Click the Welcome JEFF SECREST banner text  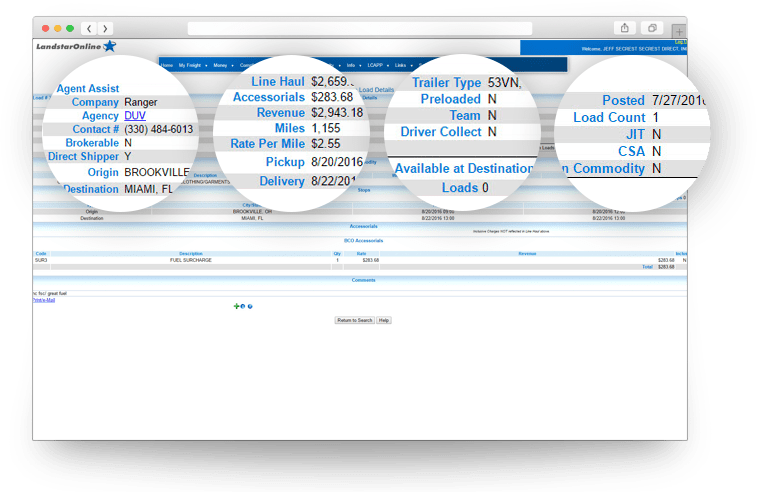tap(634, 49)
